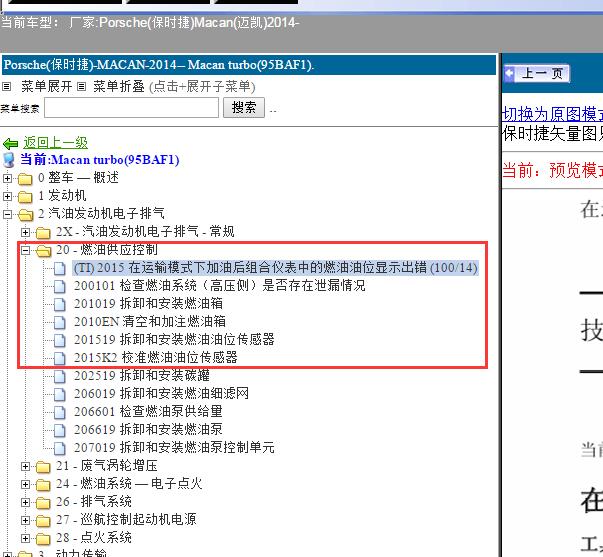The image size is (603, 557).
Task: Select the 28 - 点火系统 folder label
Action: click(x=94, y=538)
